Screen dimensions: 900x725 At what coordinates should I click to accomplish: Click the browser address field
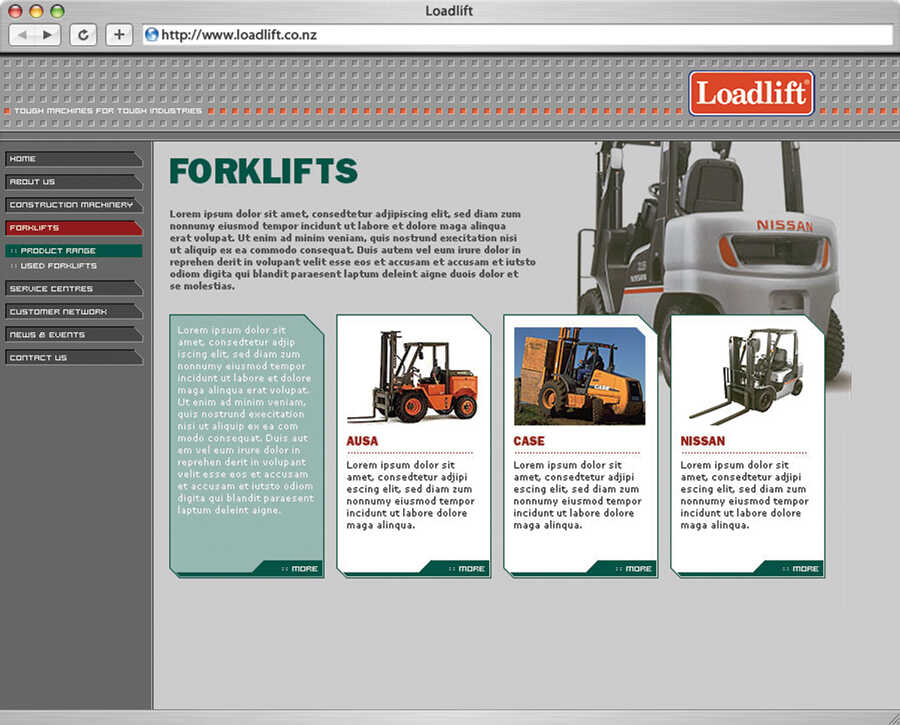(x=518, y=35)
